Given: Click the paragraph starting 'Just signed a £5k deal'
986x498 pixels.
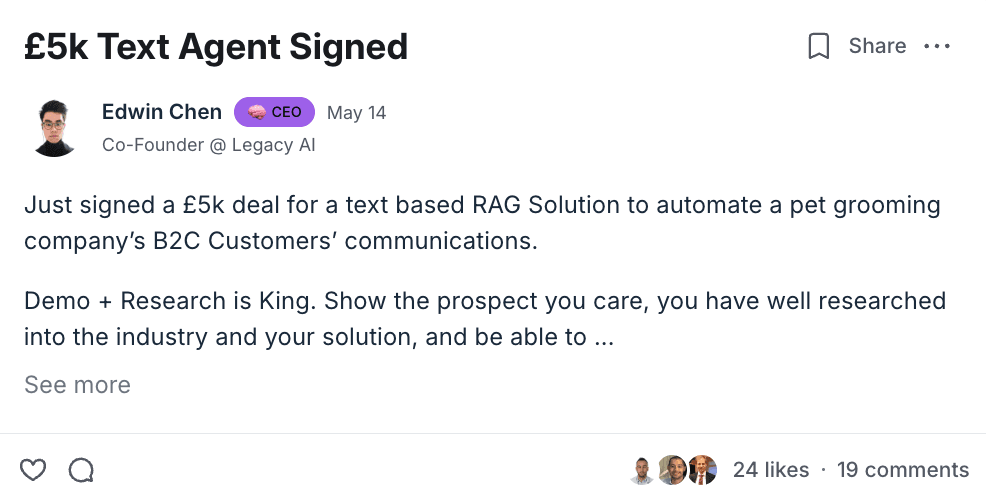Looking at the screenshot, I should click(482, 223).
